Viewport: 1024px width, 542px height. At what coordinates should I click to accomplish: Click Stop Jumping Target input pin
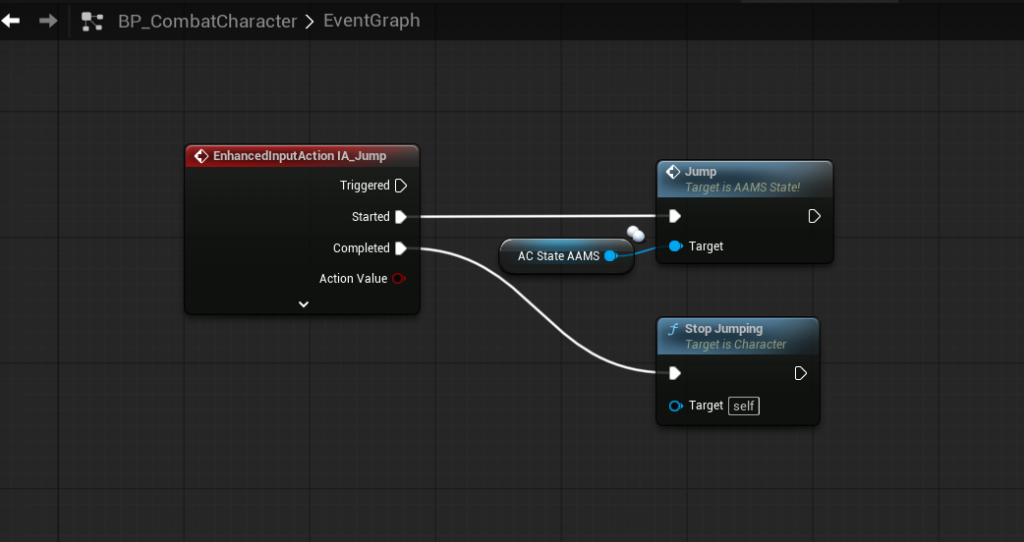(675, 405)
